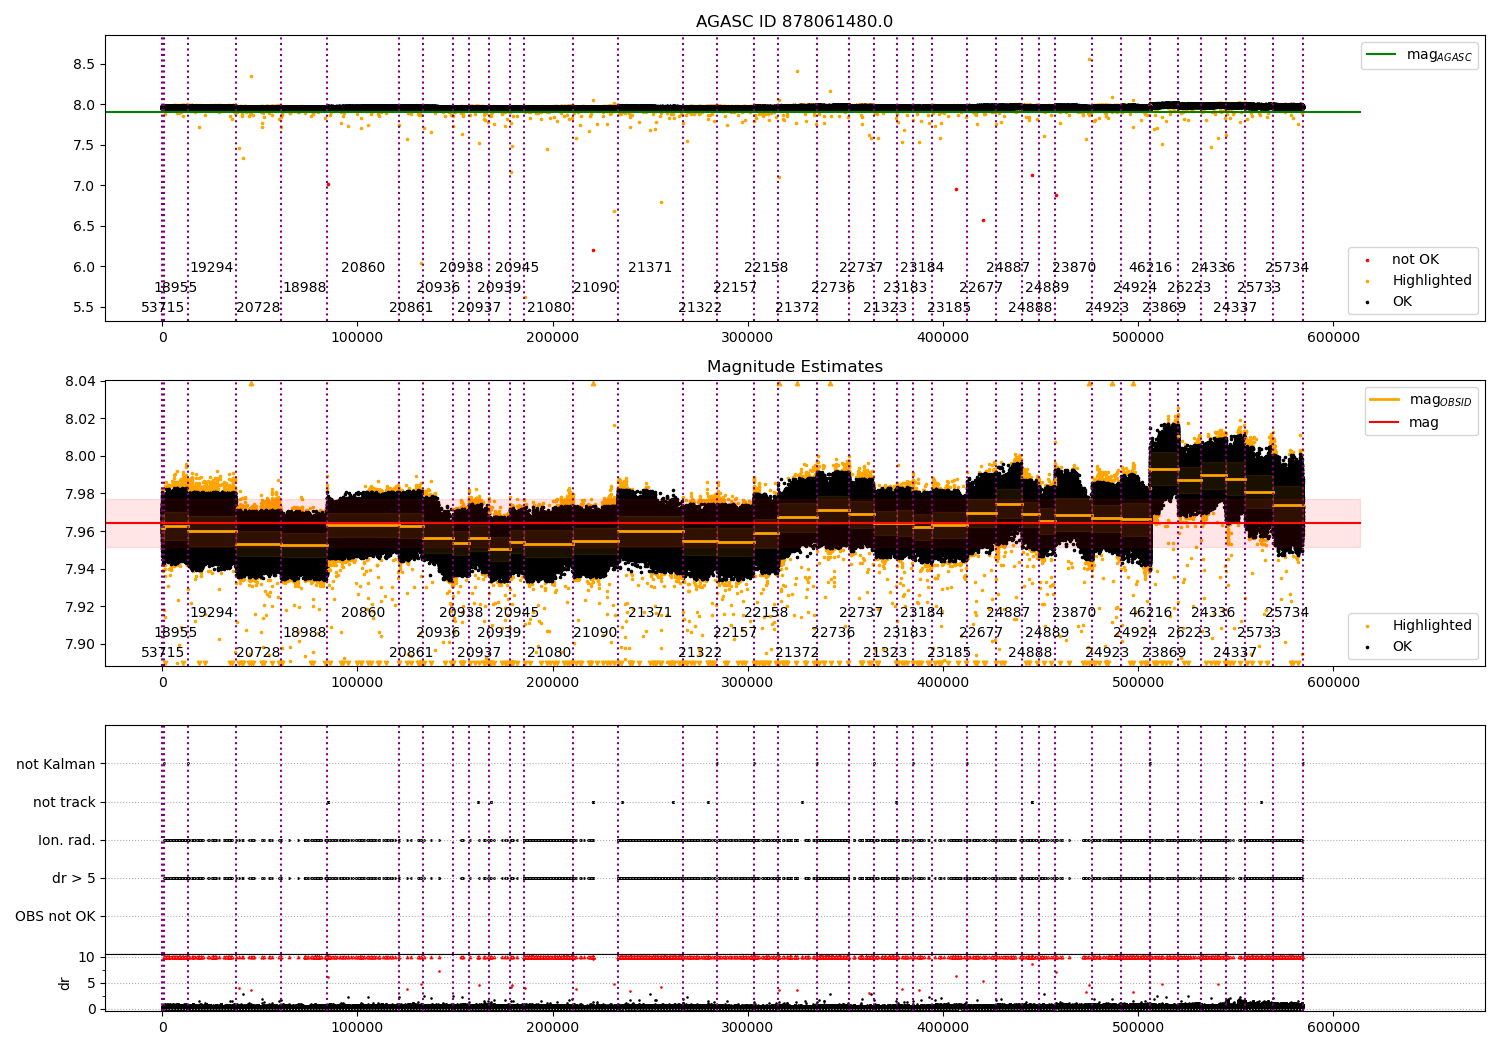The height and width of the screenshot is (1050, 1500).
Task: Click OBSID label 20860 in the top plot
Action: [x=363, y=268]
